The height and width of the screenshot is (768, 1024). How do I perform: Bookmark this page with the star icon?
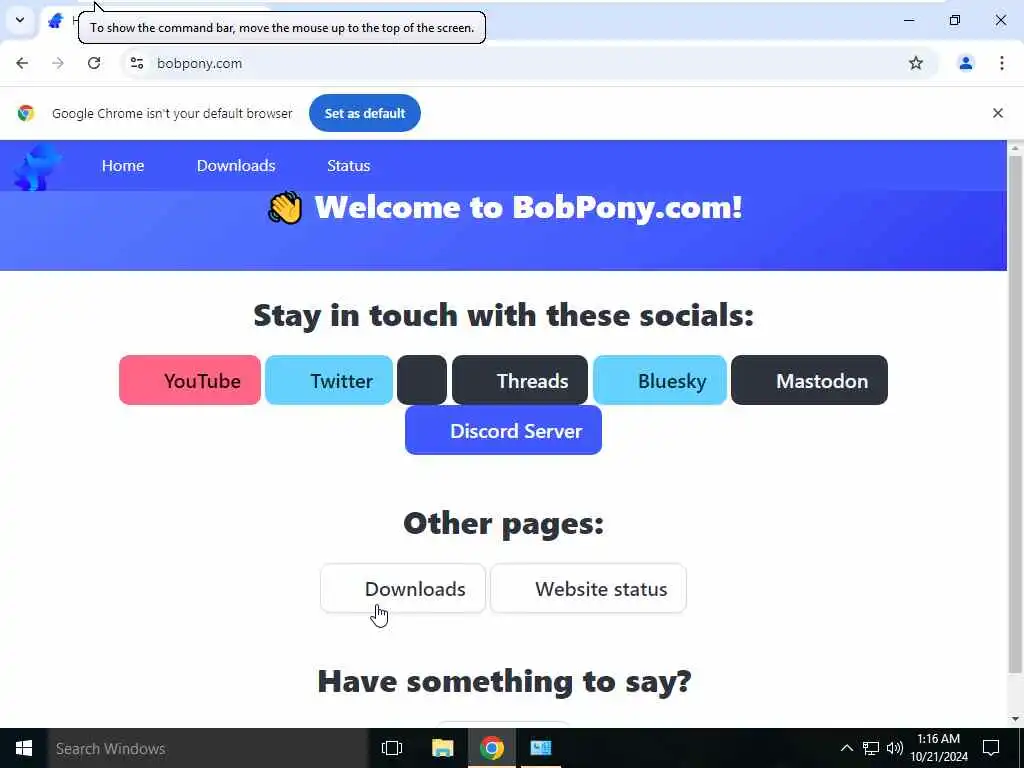(916, 63)
